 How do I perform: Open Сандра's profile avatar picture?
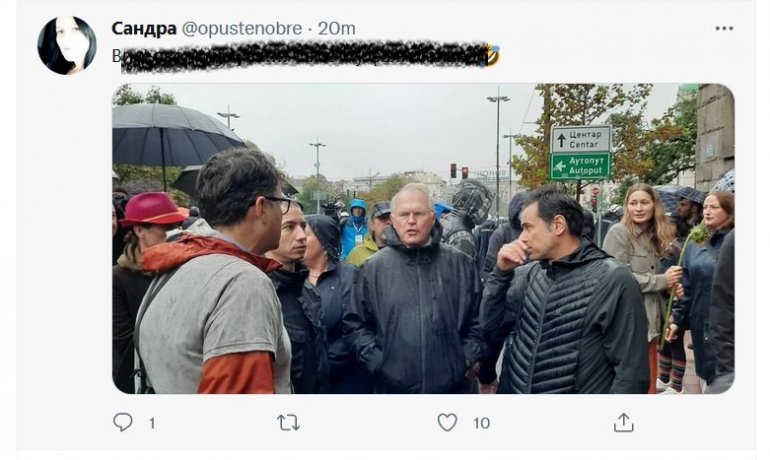[x=67, y=45]
